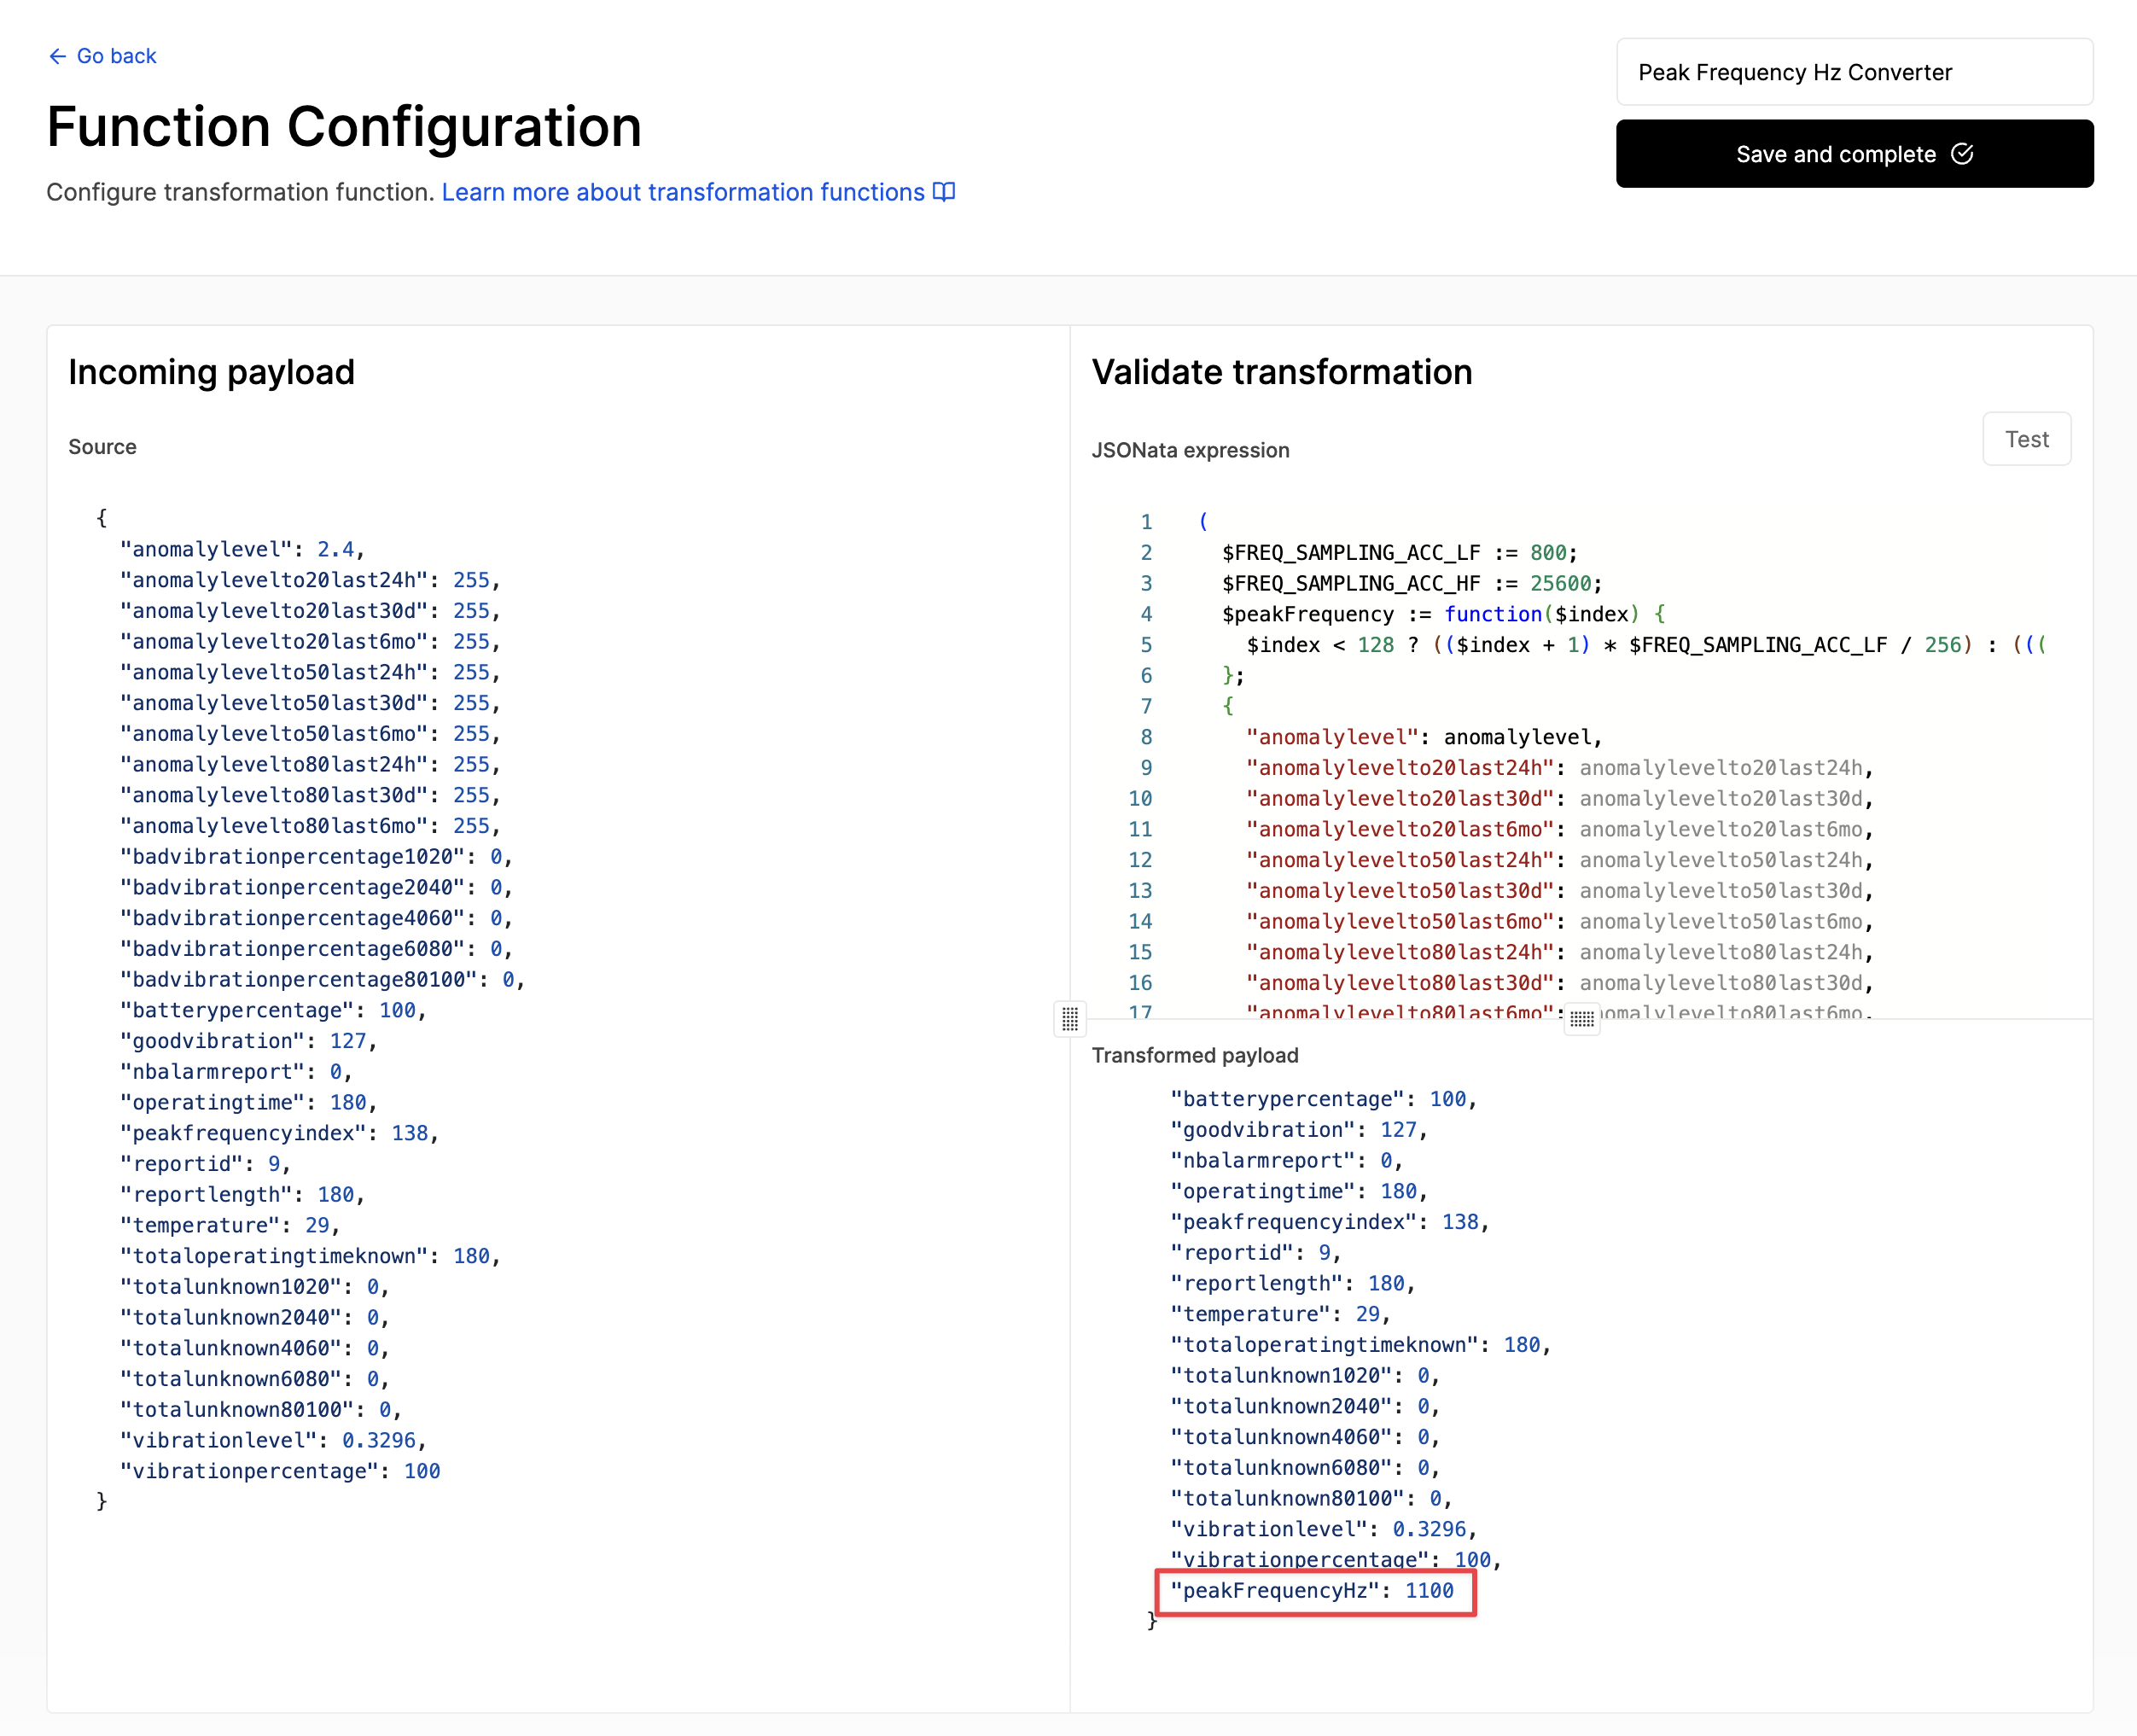The height and width of the screenshot is (1736, 2137).
Task: Click the Test button
Action: pyautogui.click(x=2026, y=438)
